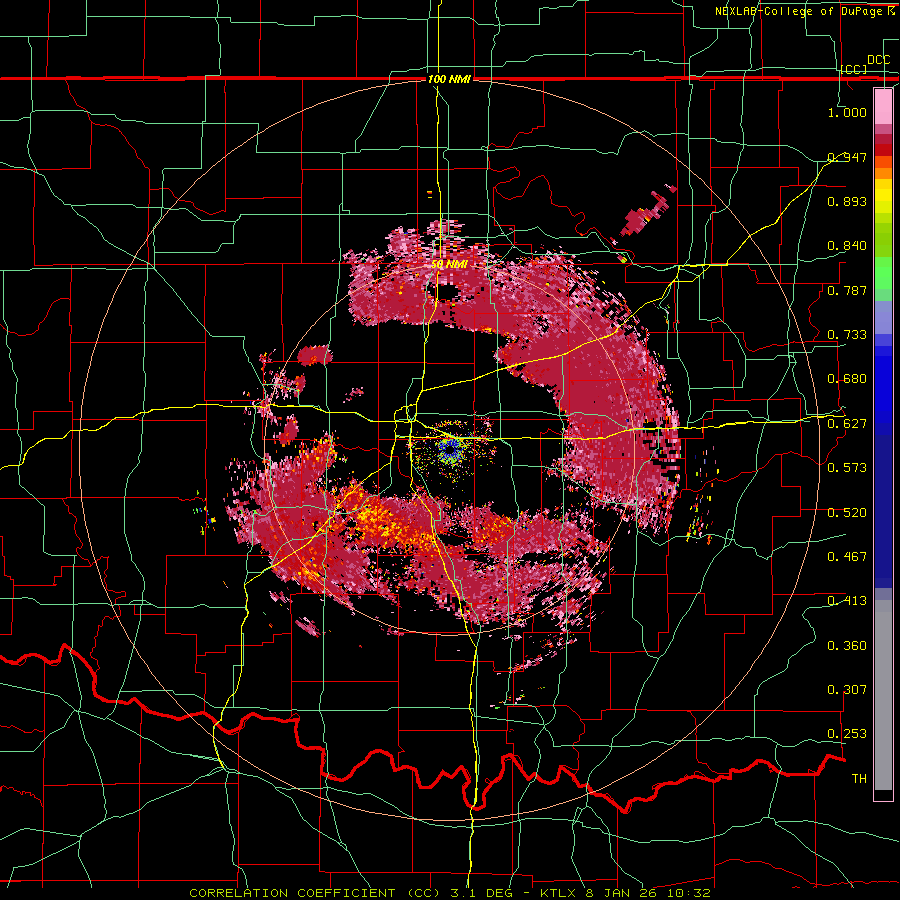Click the KTLX station identifier in the caption
900x900 pixels.
[558, 893]
